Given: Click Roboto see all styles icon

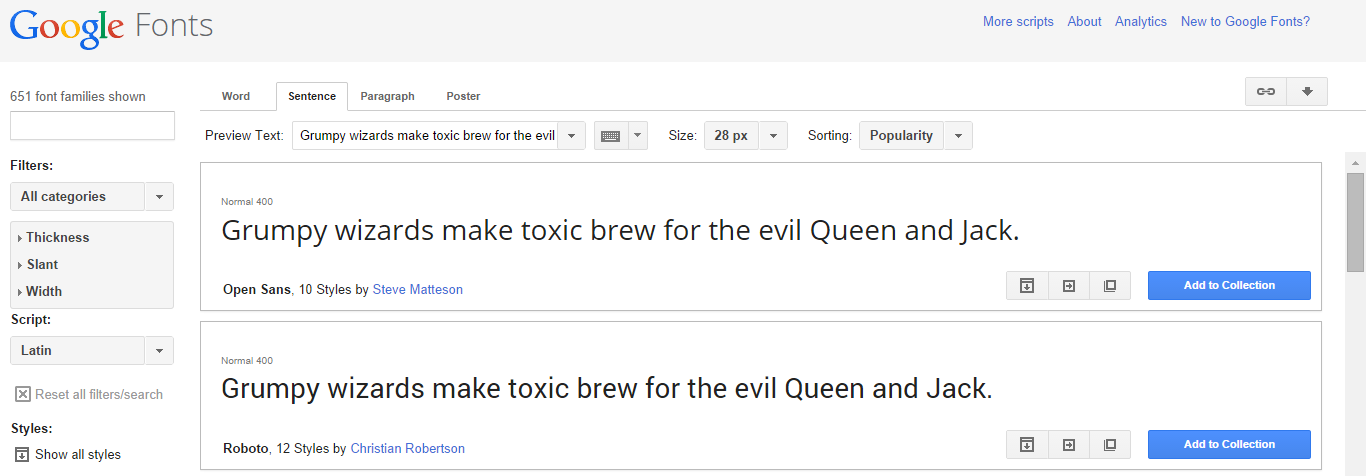Looking at the screenshot, I should (x=1110, y=445).
